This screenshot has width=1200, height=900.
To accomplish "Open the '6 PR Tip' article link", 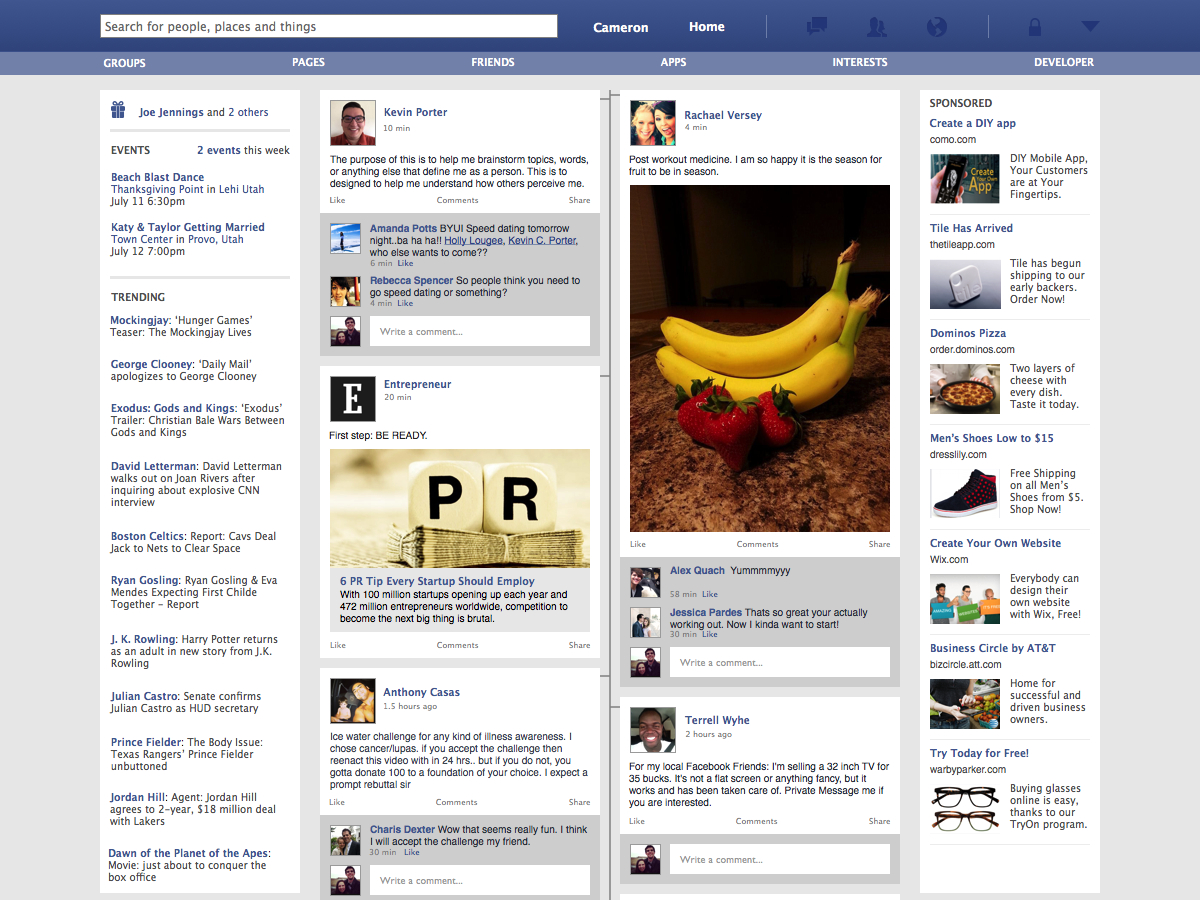I will (x=437, y=581).
